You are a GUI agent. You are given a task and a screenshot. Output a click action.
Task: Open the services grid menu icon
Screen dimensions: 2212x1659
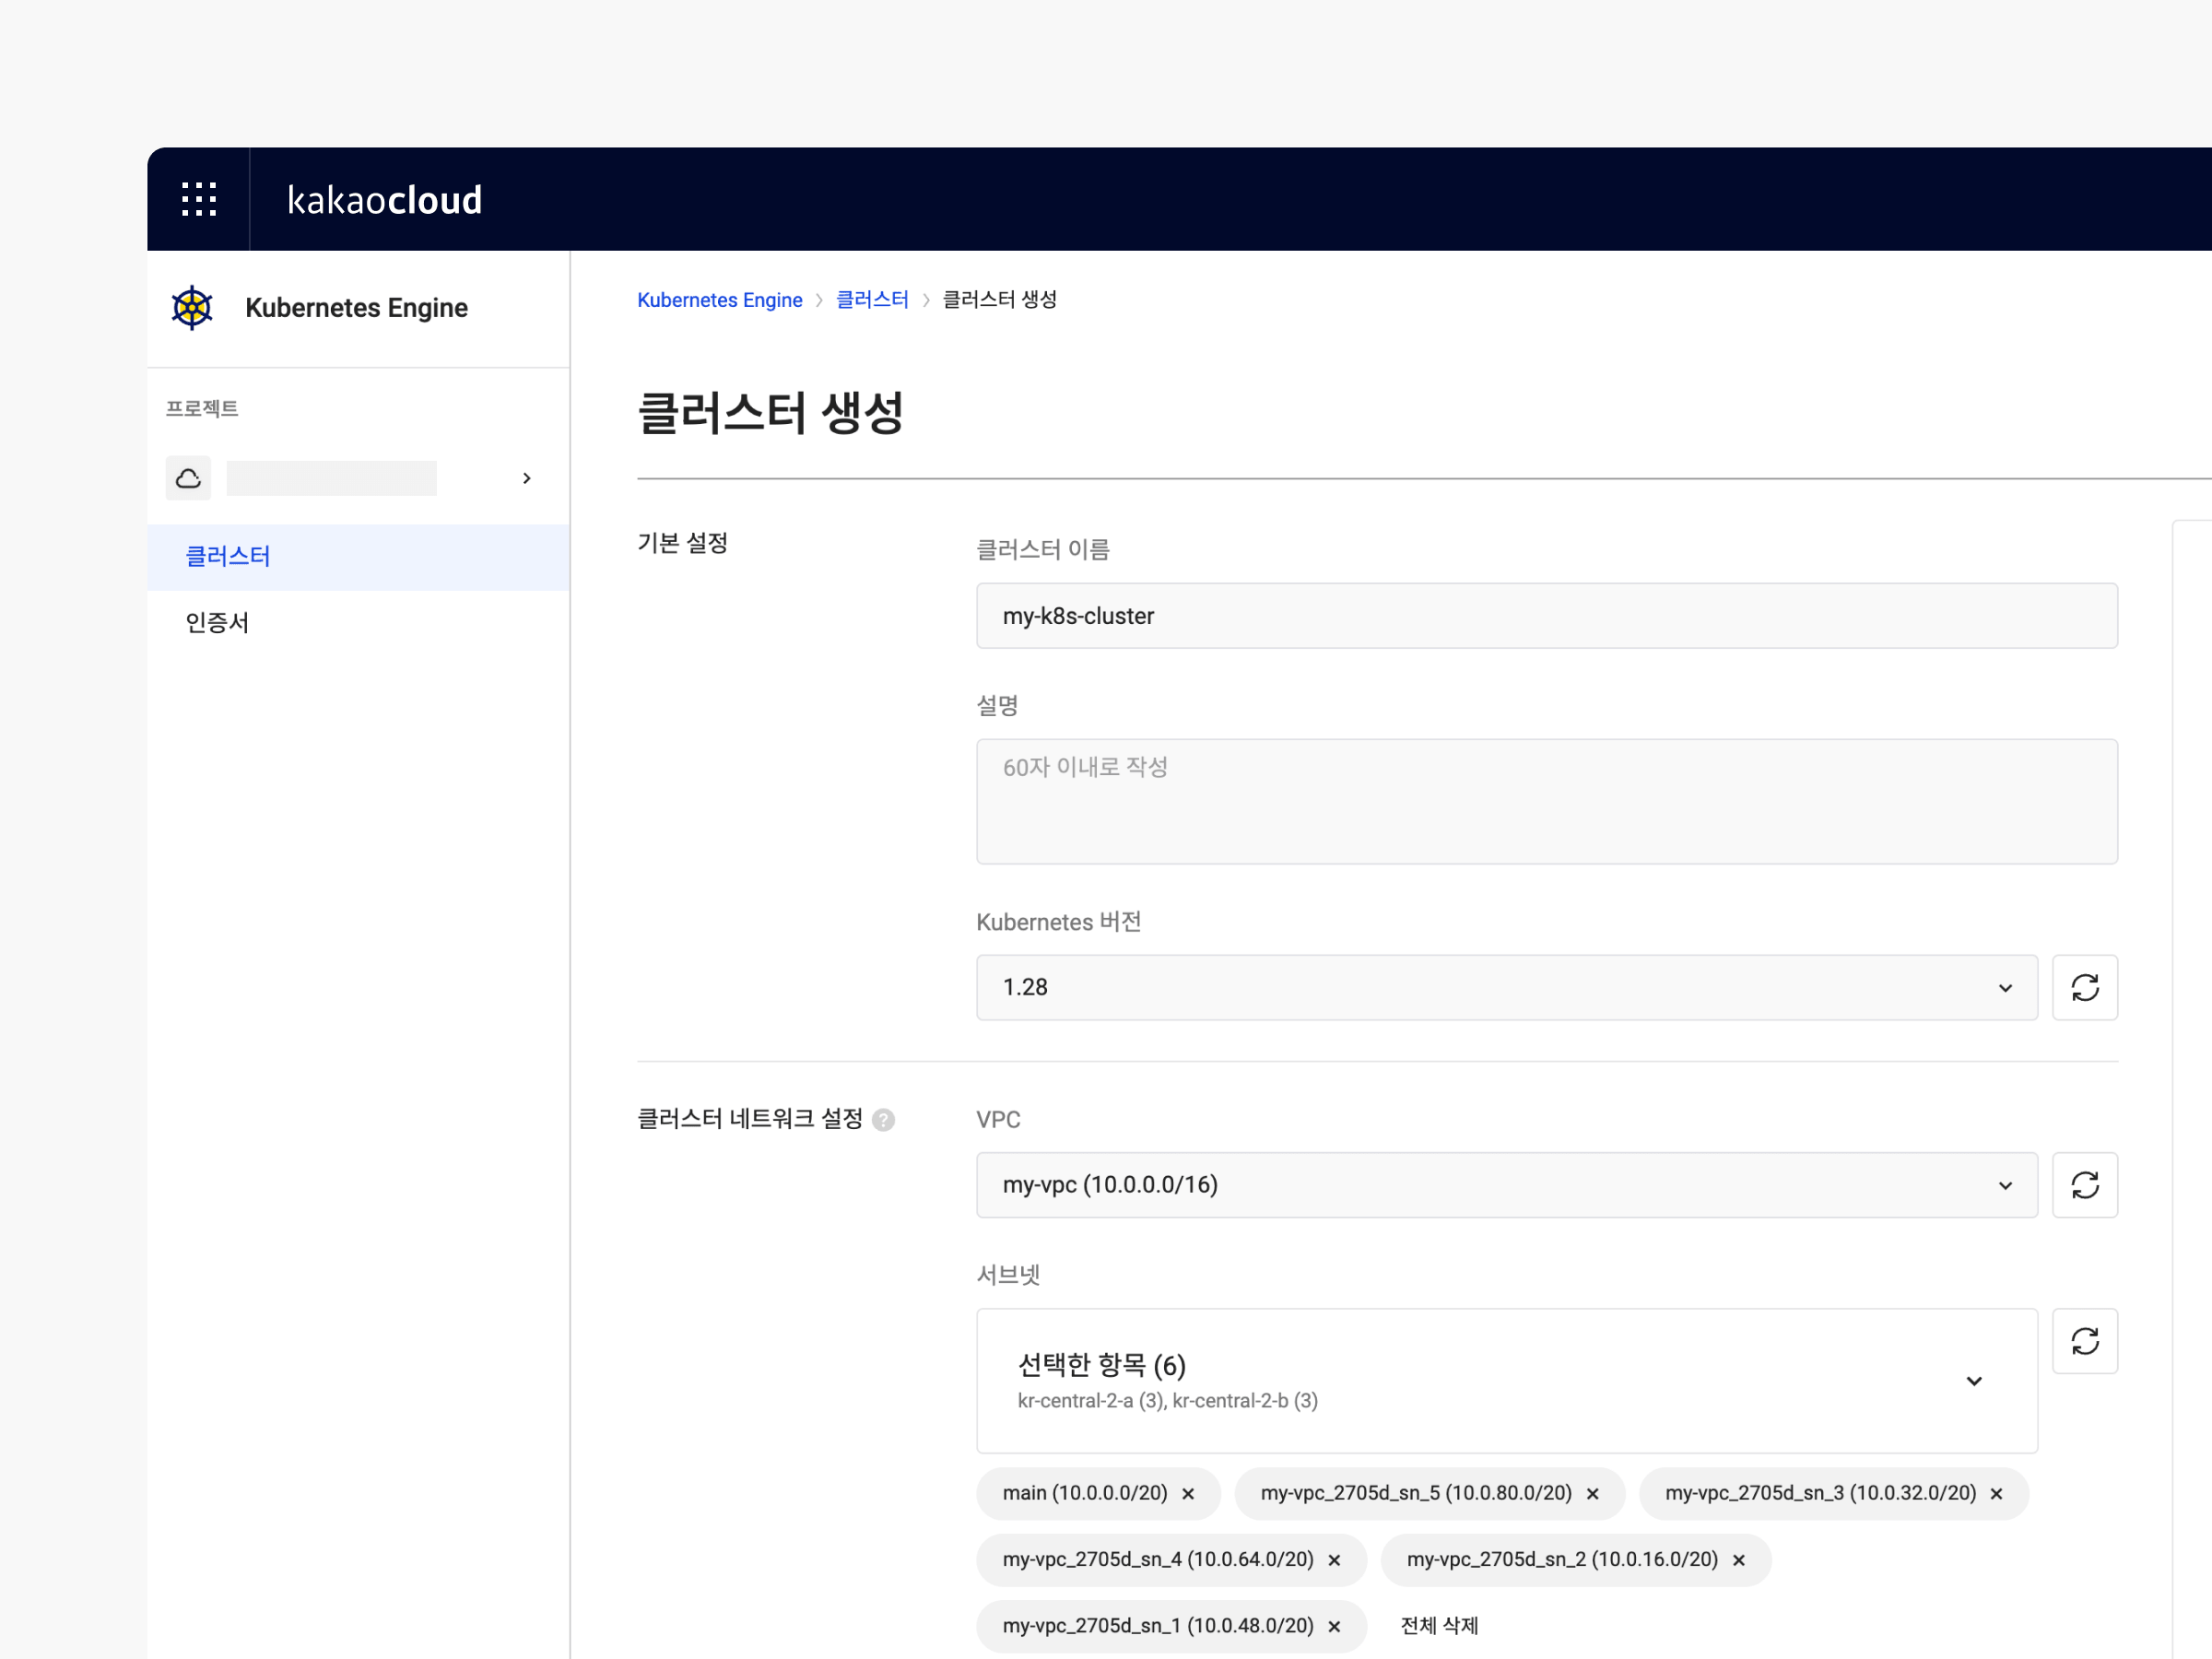pyautogui.click(x=199, y=199)
